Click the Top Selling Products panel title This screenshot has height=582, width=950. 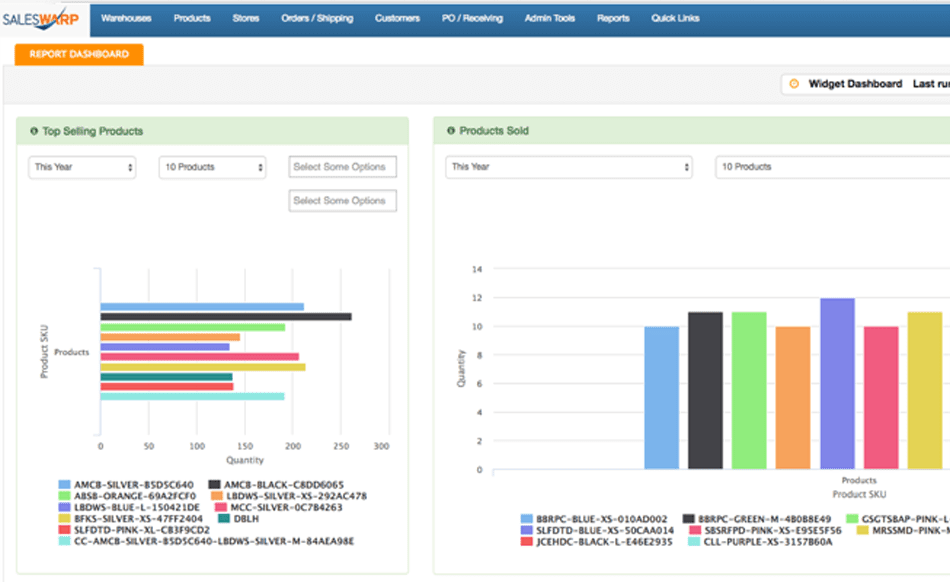pyautogui.click(x=93, y=131)
